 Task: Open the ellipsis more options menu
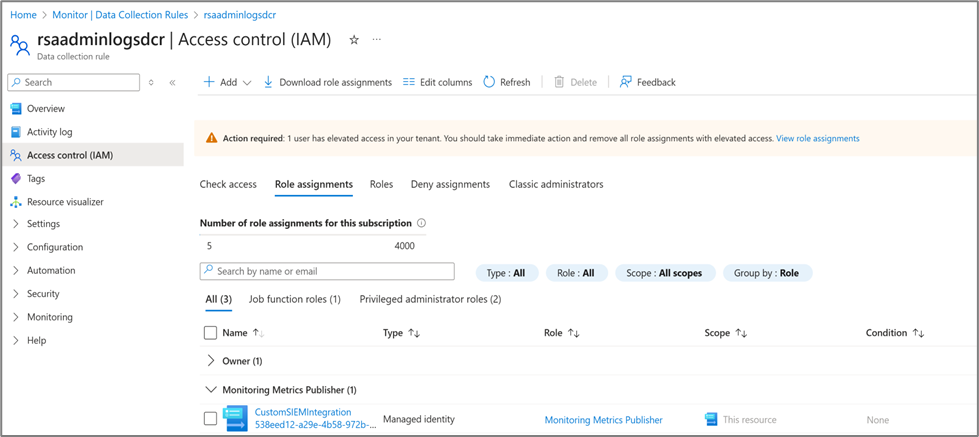[x=377, y=40]
